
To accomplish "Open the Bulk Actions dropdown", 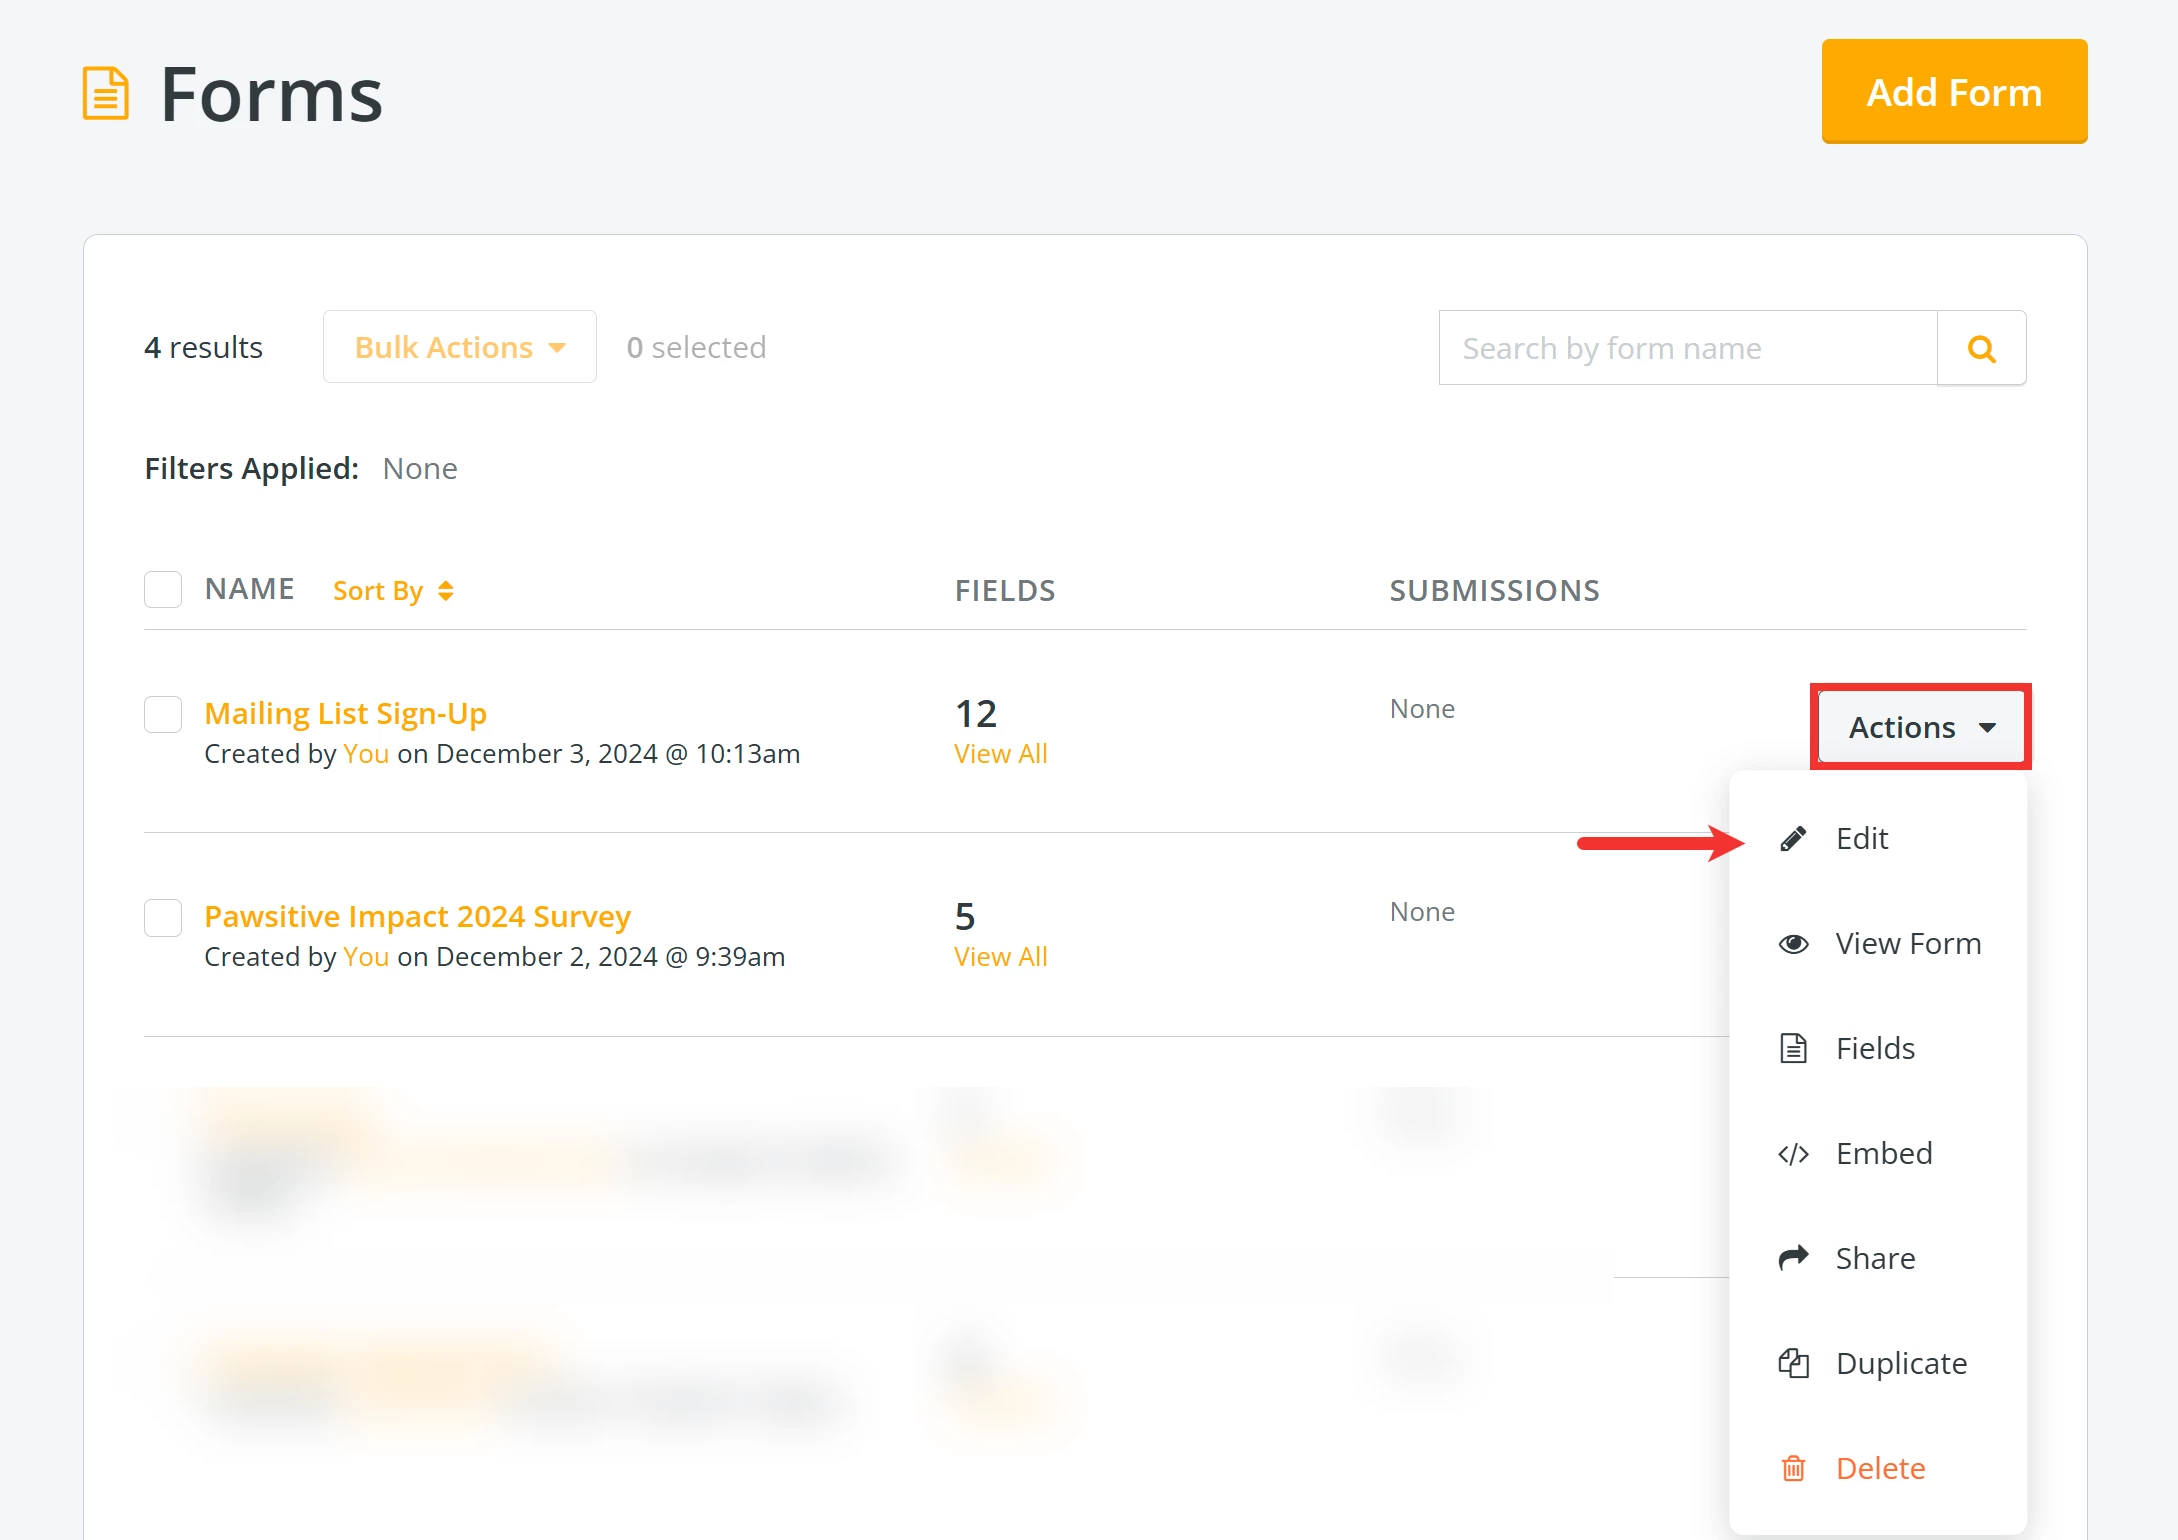I will 459,347.
